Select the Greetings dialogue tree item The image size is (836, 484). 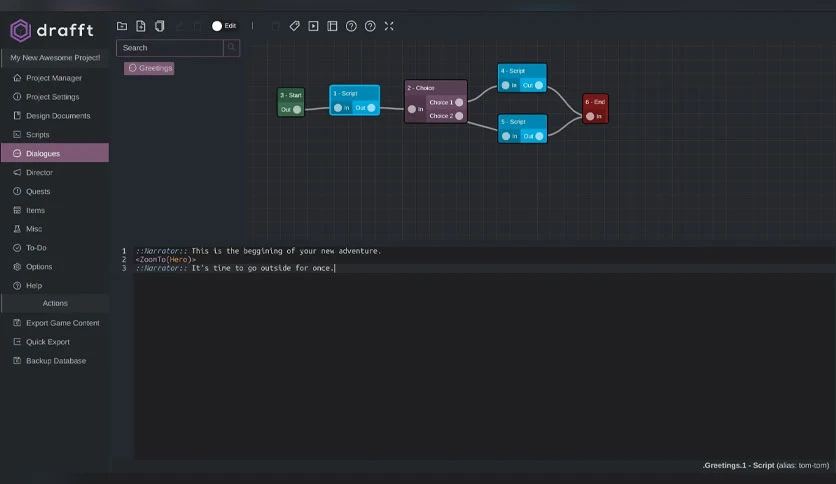[x=149, y=68]
